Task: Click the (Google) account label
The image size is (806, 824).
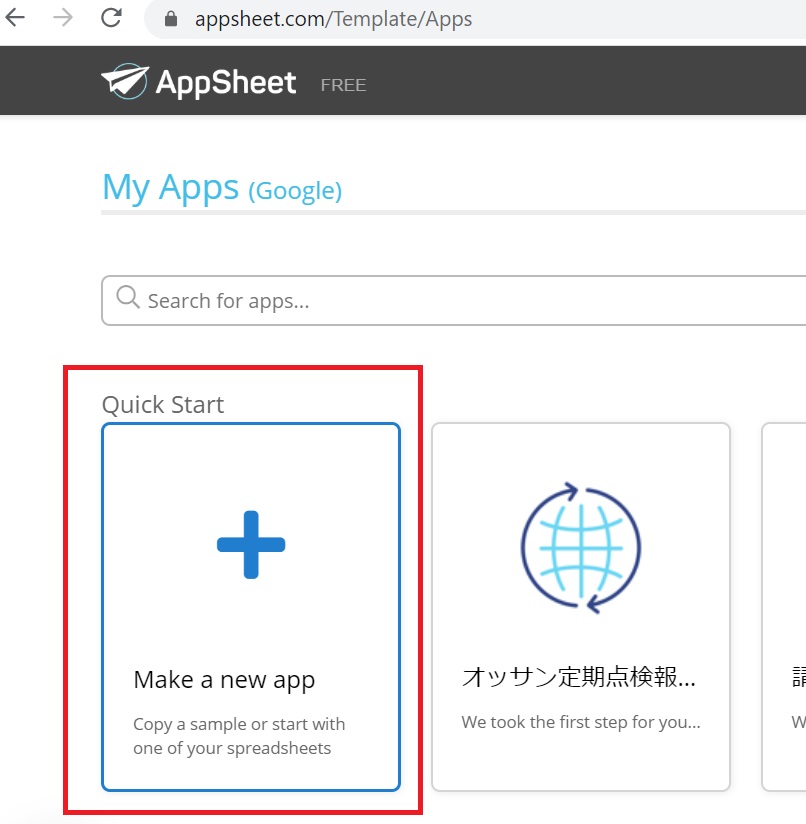Action: [295, 191]
